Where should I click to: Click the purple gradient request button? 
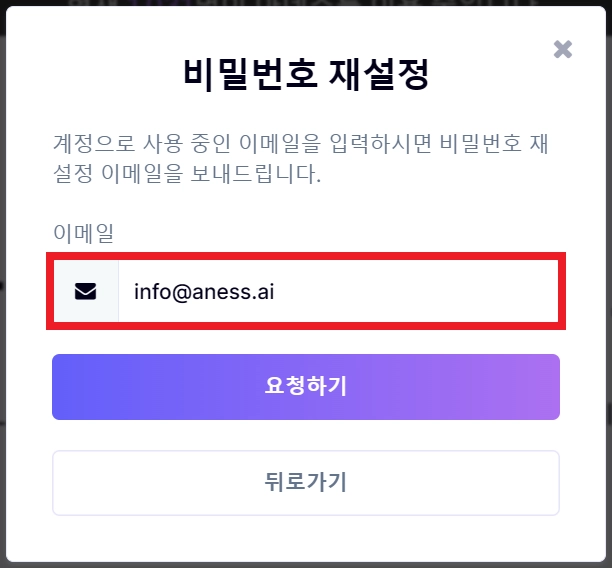point(306,386)
